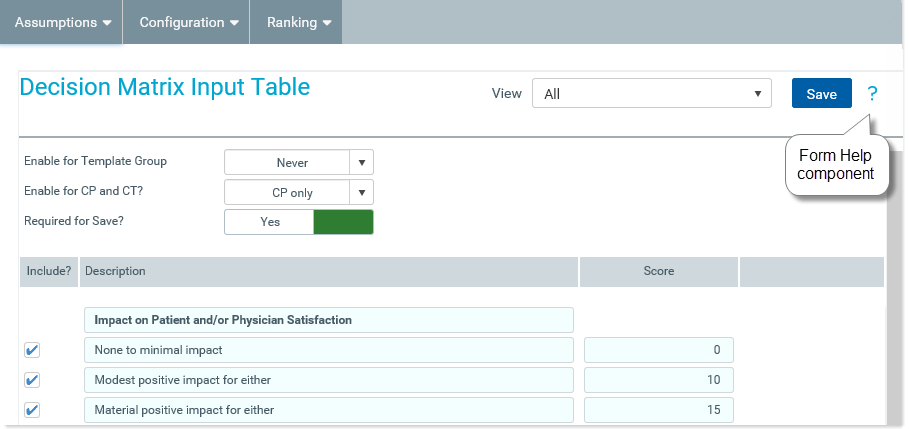This screenshot has height=429, width=909.
Task: Open Enable for Template Group dropdown
Action: (x=298, y=162)
